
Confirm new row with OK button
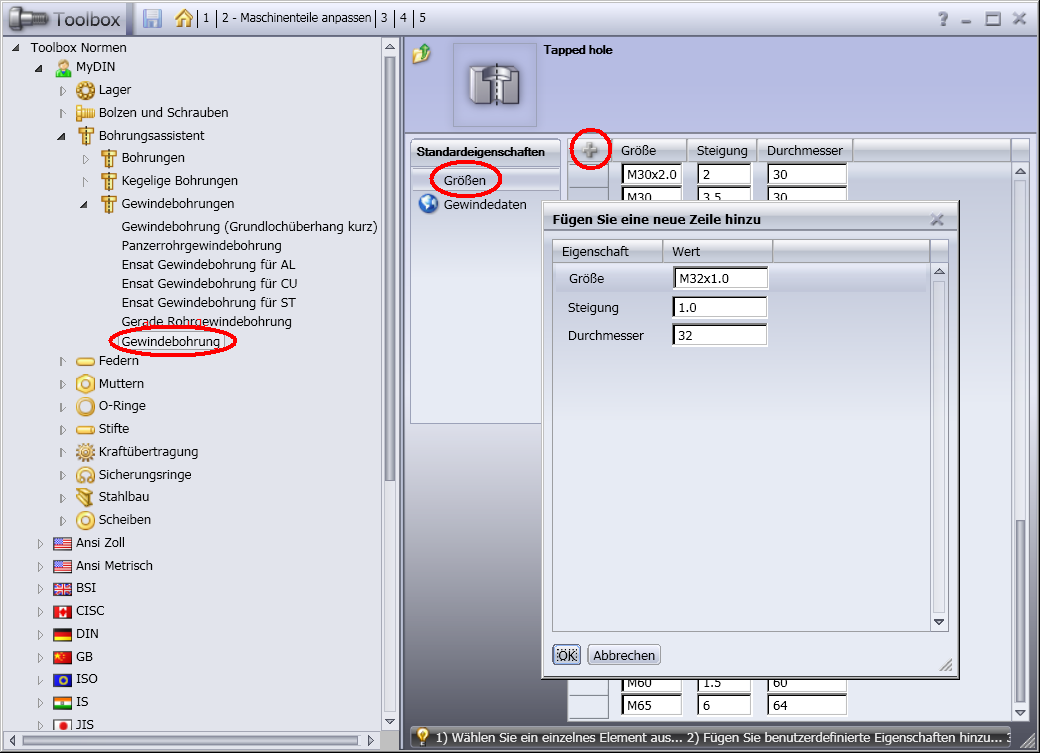click(566, 655)
